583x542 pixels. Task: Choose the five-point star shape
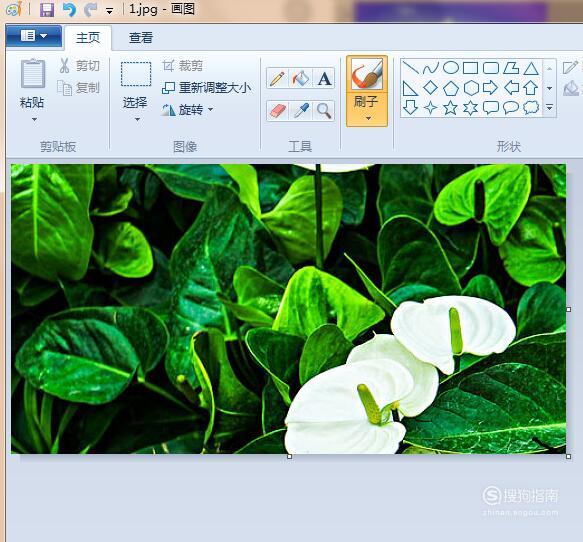coord(450,108)
